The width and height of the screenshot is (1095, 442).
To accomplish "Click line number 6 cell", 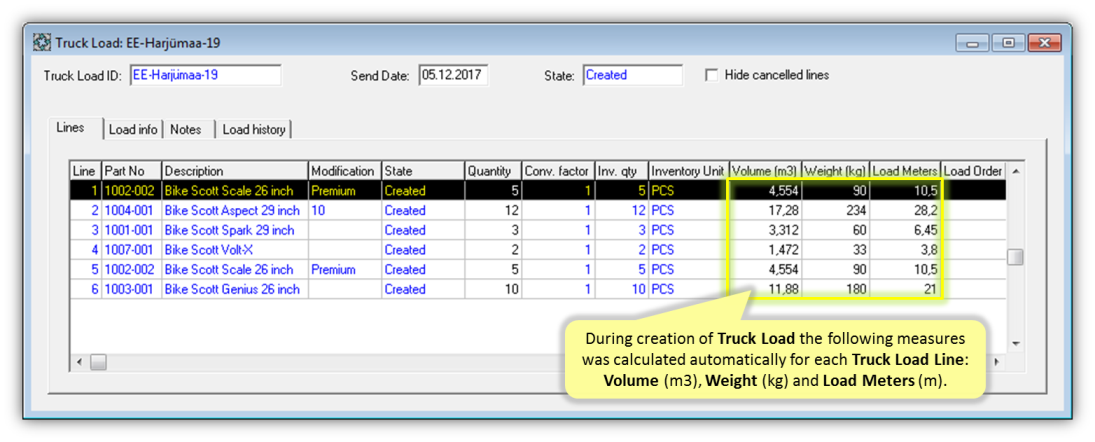I will pos(85,289).
